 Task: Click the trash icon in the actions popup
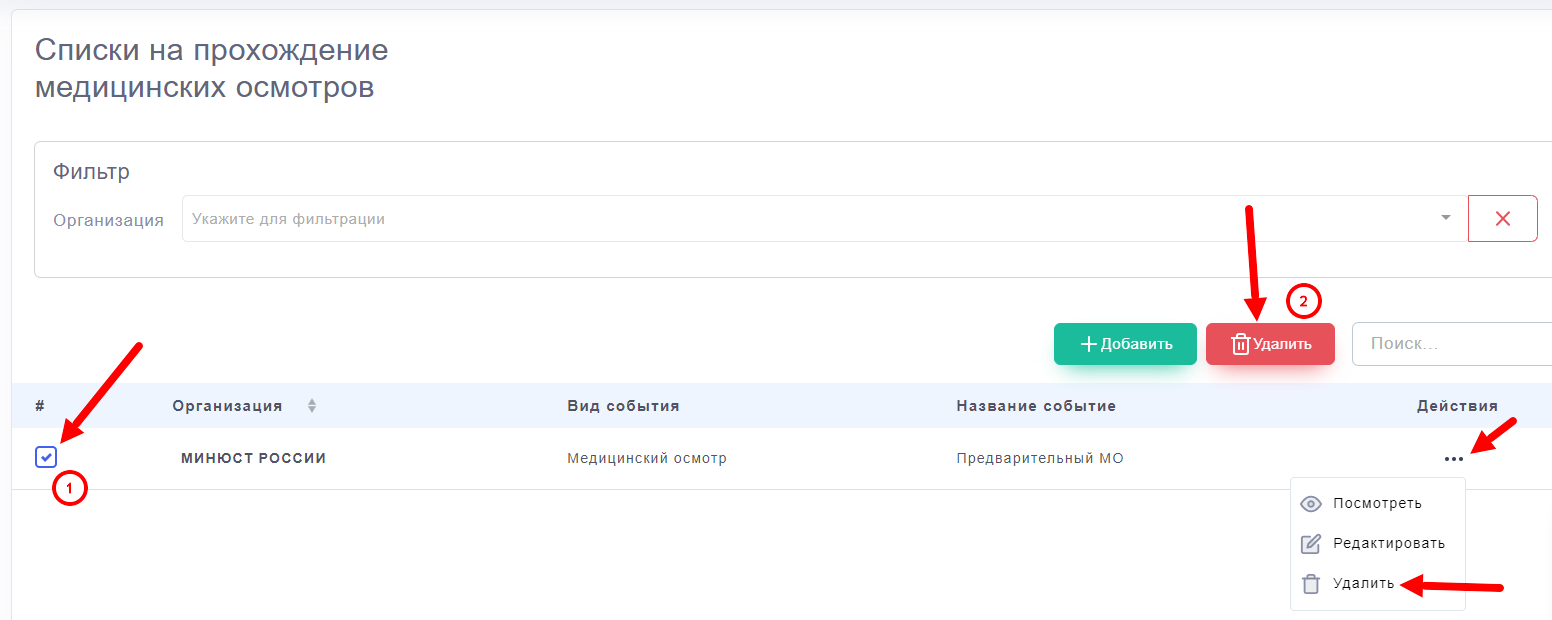click(1311, 584)
